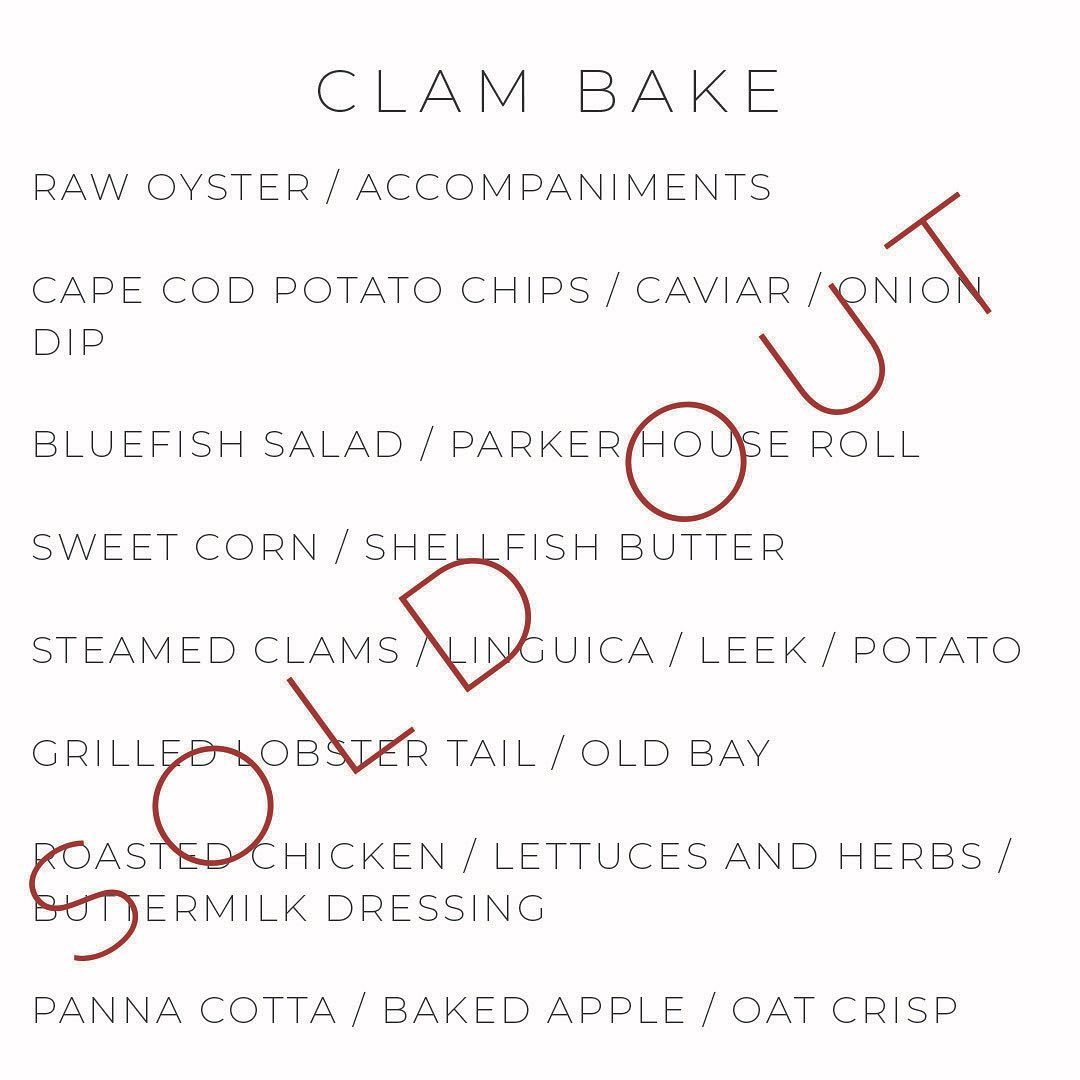Select the word CAVIAR

click(x=713, y=291)
